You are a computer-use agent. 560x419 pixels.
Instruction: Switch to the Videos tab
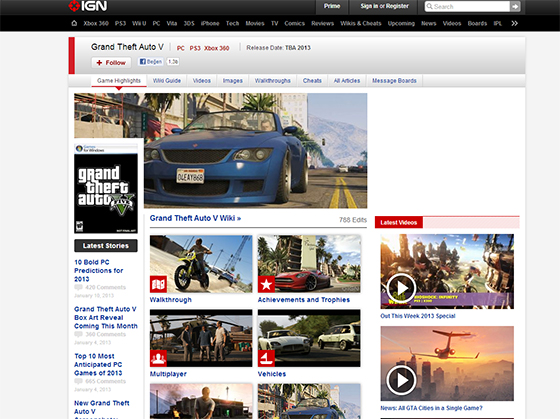[x=202, y=81]
